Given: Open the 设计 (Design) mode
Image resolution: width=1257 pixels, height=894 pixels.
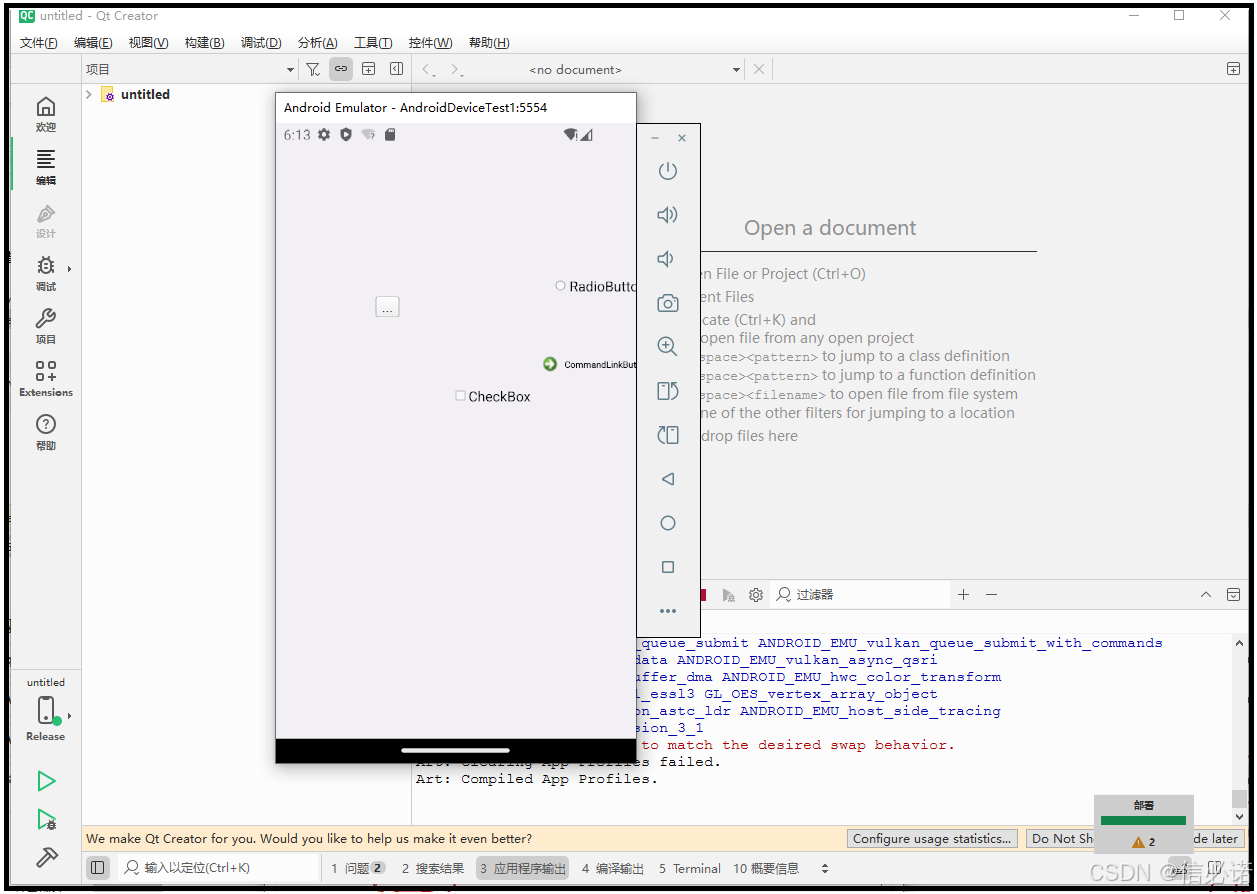Looking at the screenshot, I should point(46,220).
